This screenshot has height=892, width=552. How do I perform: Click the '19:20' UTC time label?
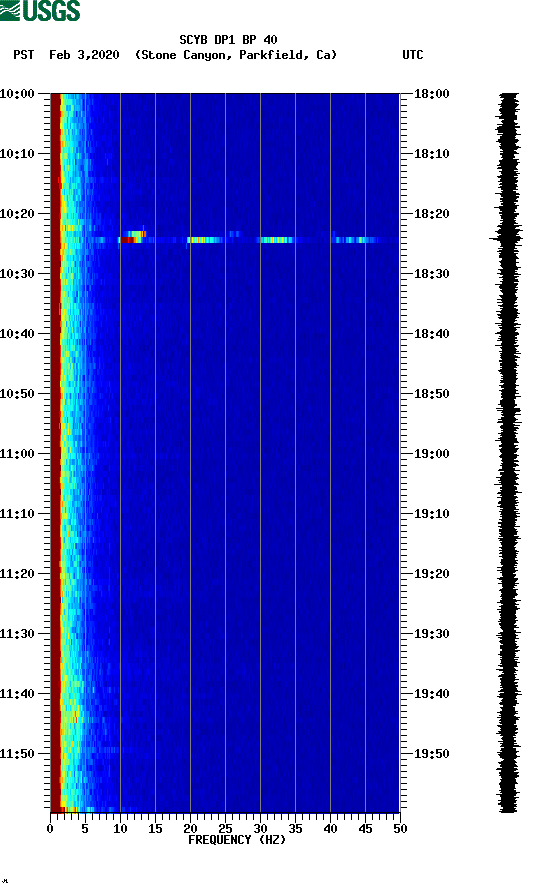click(x=432, y=574)
